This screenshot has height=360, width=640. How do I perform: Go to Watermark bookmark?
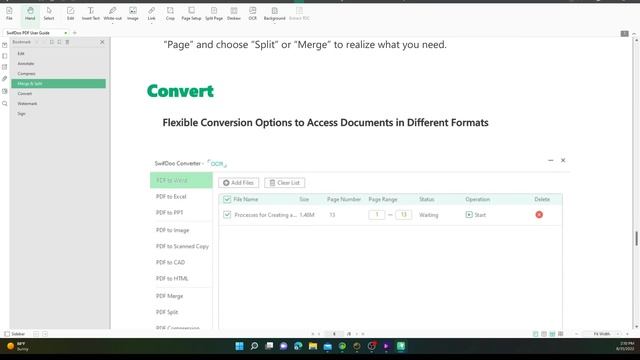(x=27, y=104)
